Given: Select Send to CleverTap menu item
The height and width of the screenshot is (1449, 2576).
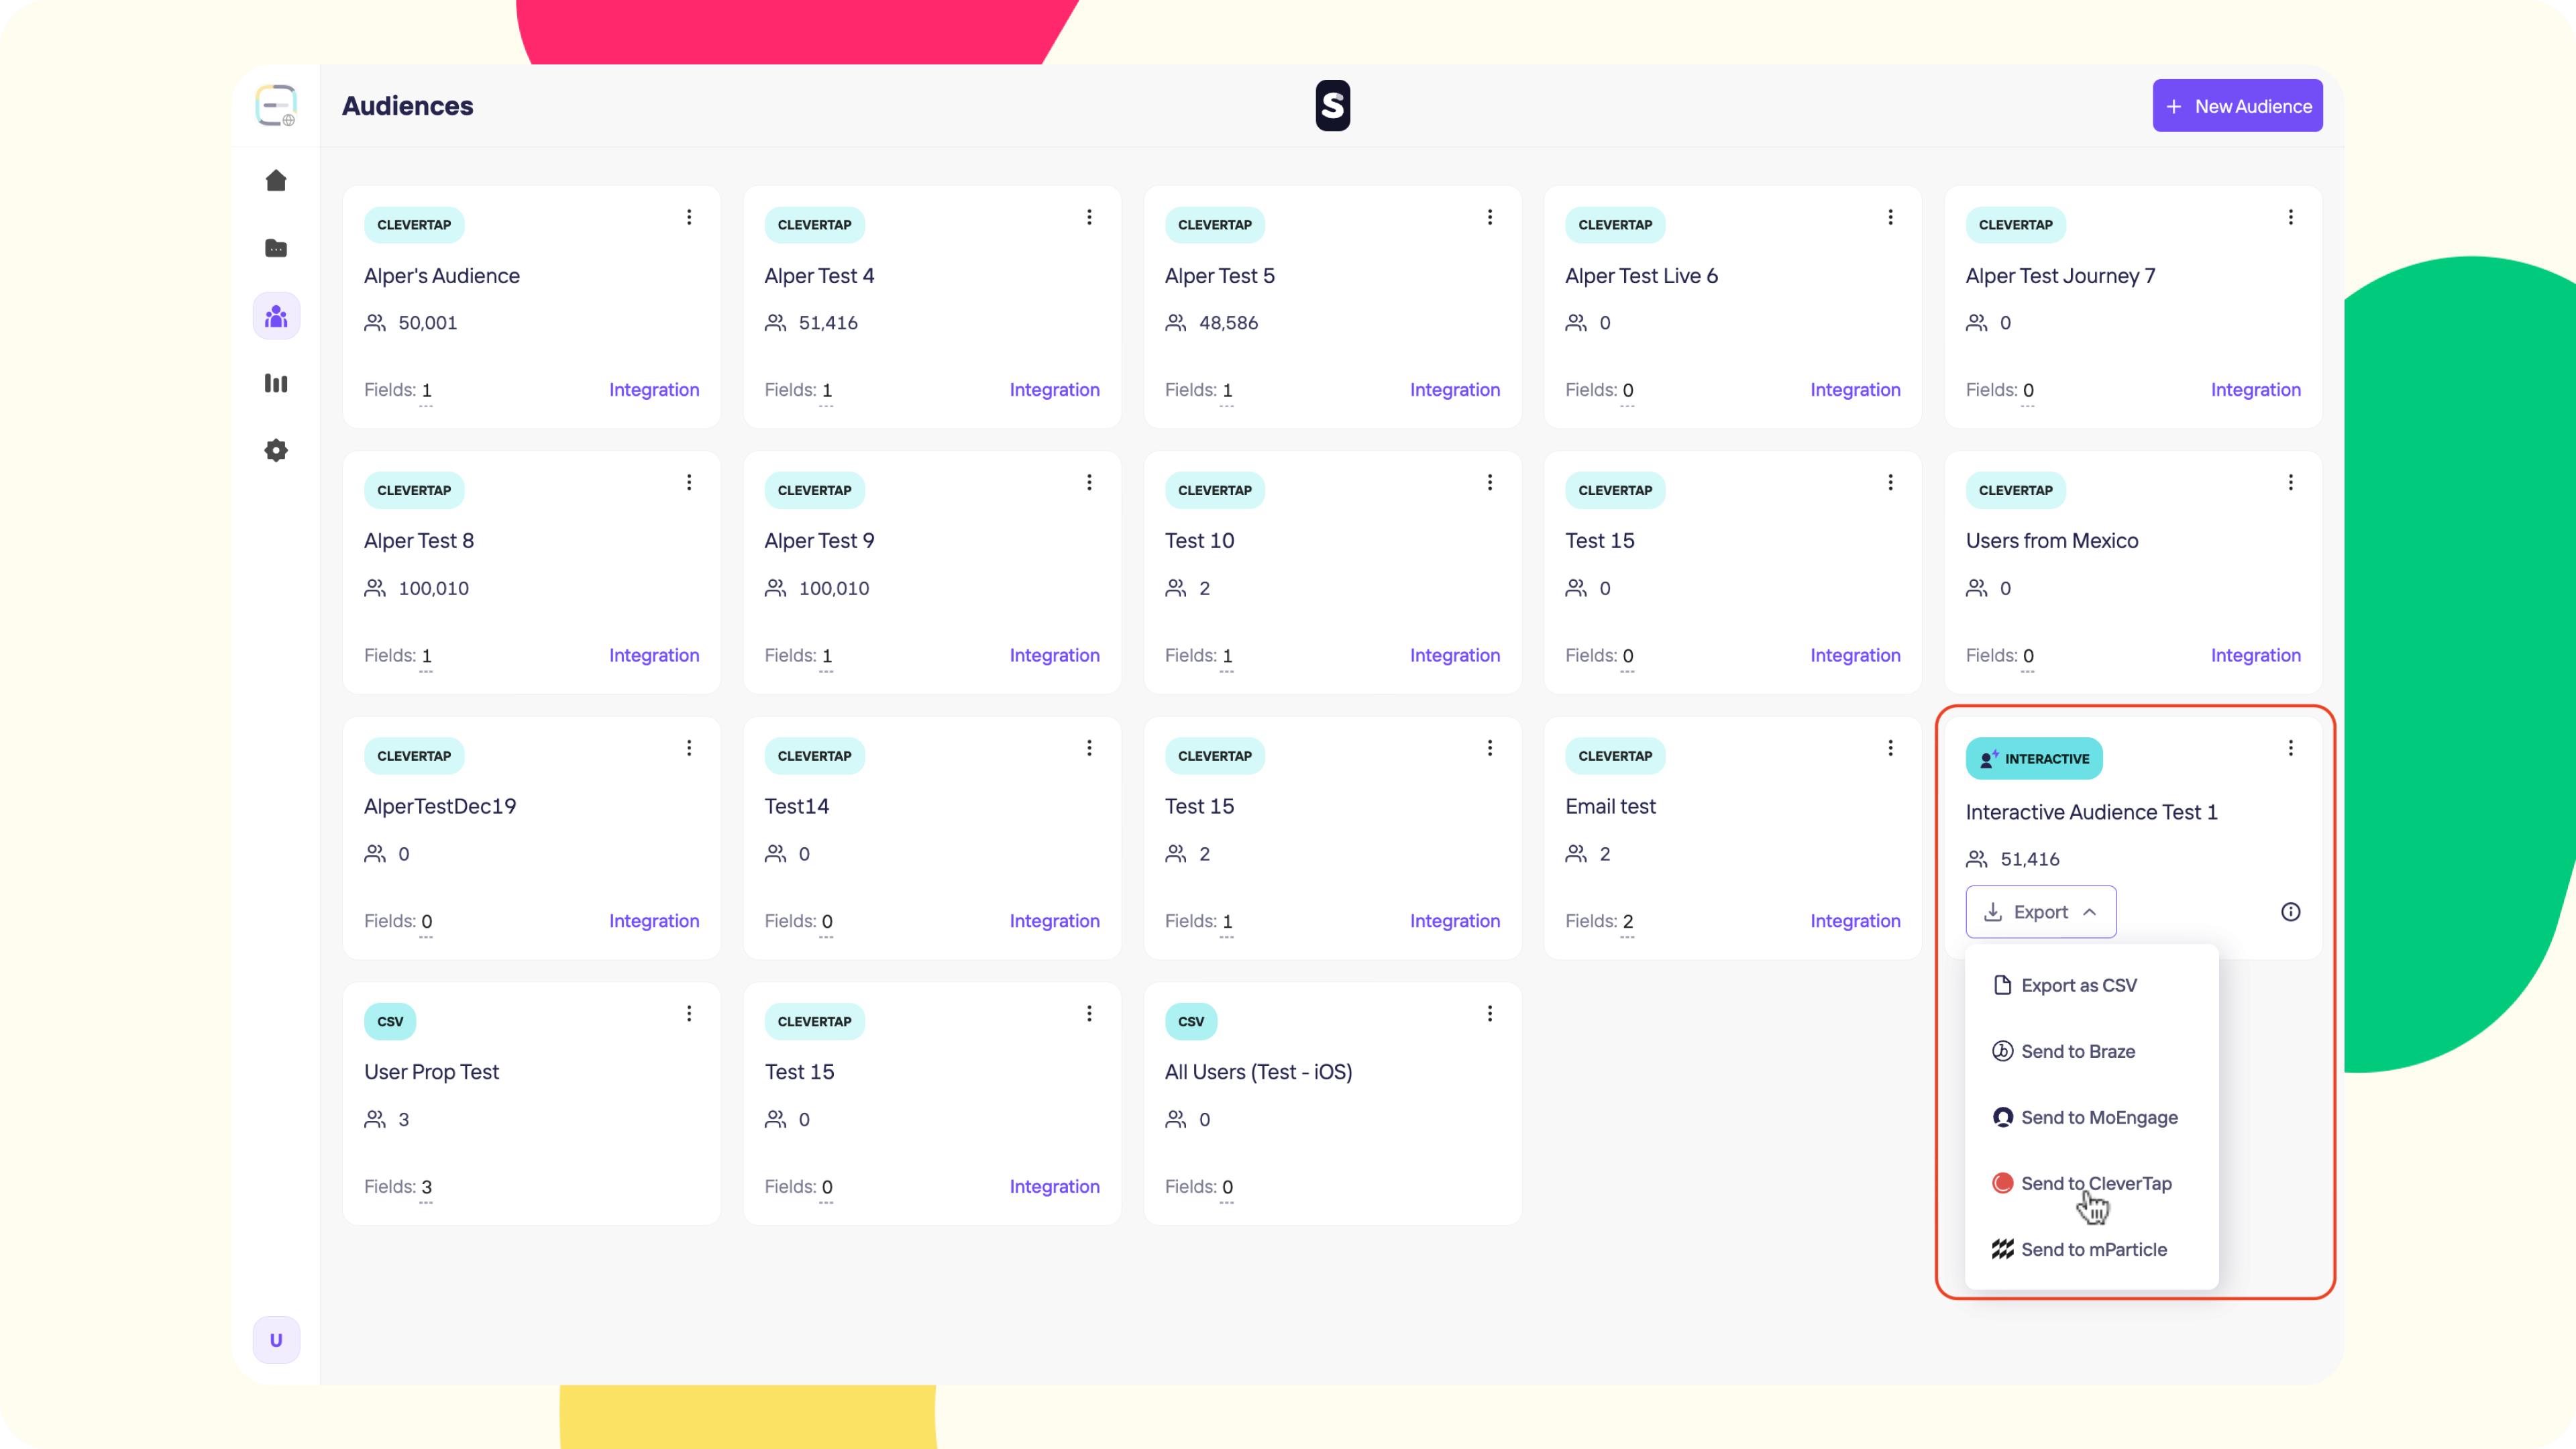Looking at the screenshot, I should (x=2095, y=1183).
